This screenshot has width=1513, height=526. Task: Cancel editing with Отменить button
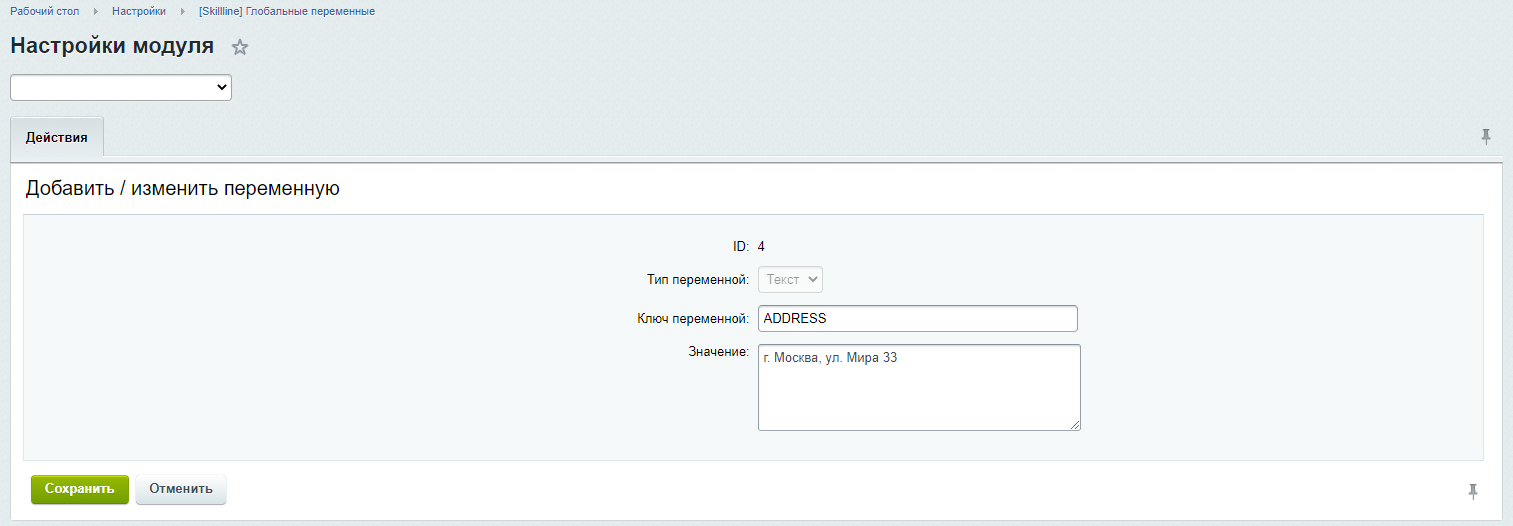coord(181,489)
